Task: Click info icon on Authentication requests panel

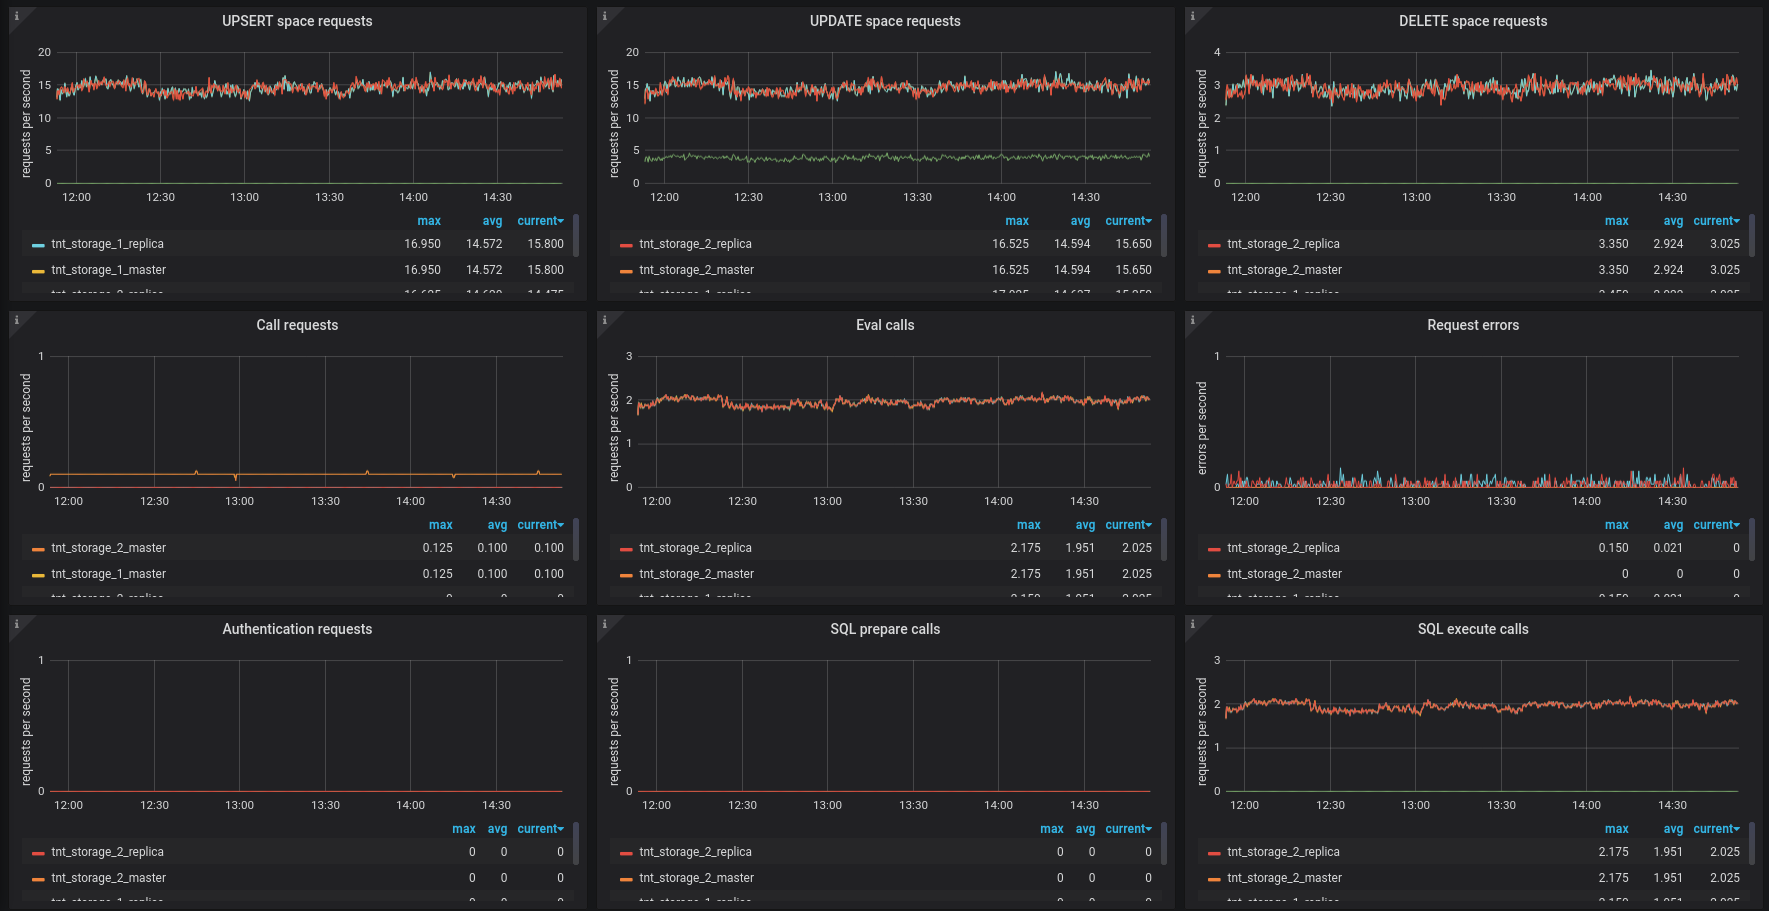Action: (16, 624)
